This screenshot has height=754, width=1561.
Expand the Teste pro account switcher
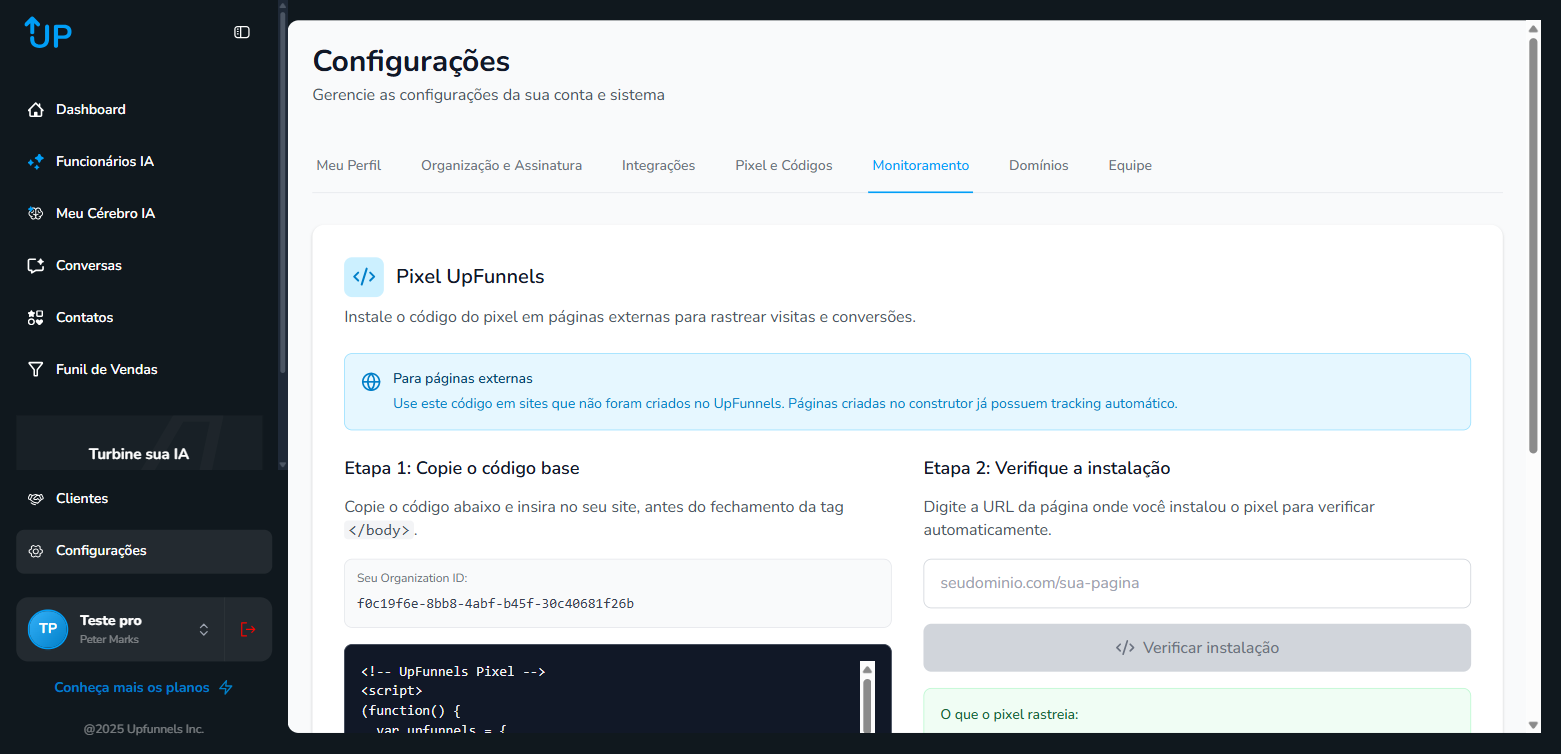pos(204,629)
